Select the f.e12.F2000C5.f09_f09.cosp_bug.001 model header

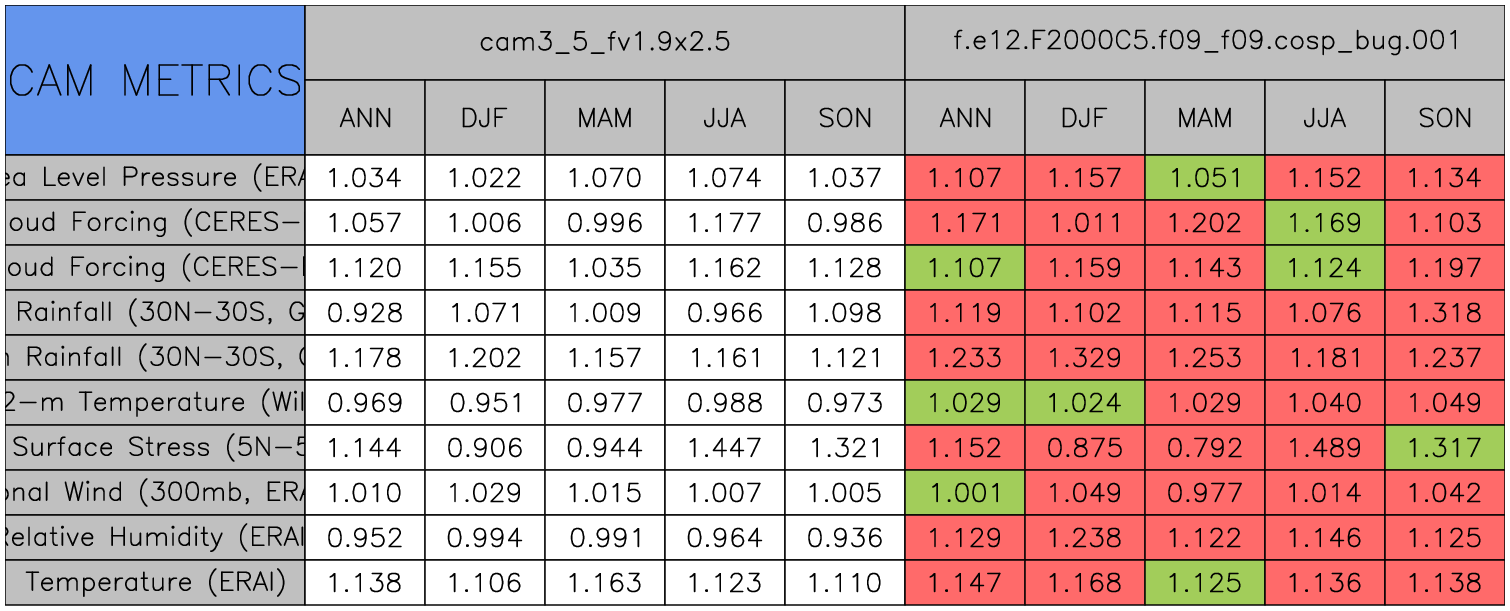coord(1206,42)
